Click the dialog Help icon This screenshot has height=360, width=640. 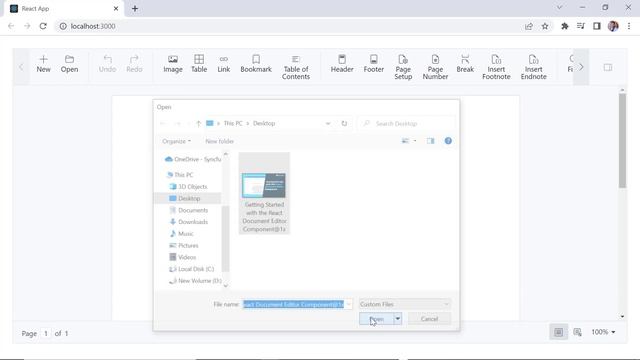click(x=448, y=141)
